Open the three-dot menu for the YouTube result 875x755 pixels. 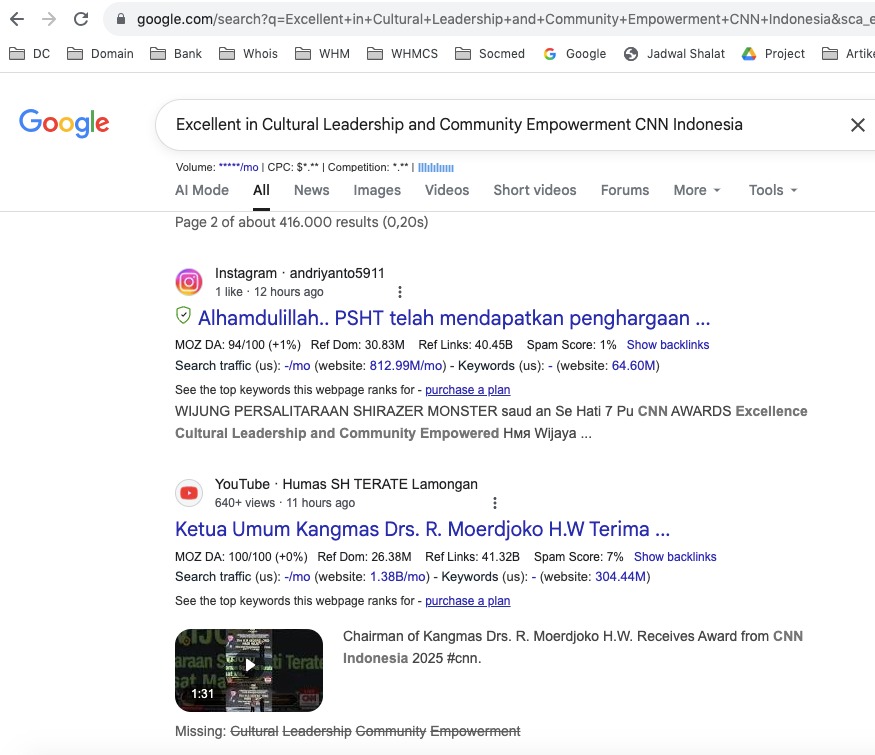[494, 503]
